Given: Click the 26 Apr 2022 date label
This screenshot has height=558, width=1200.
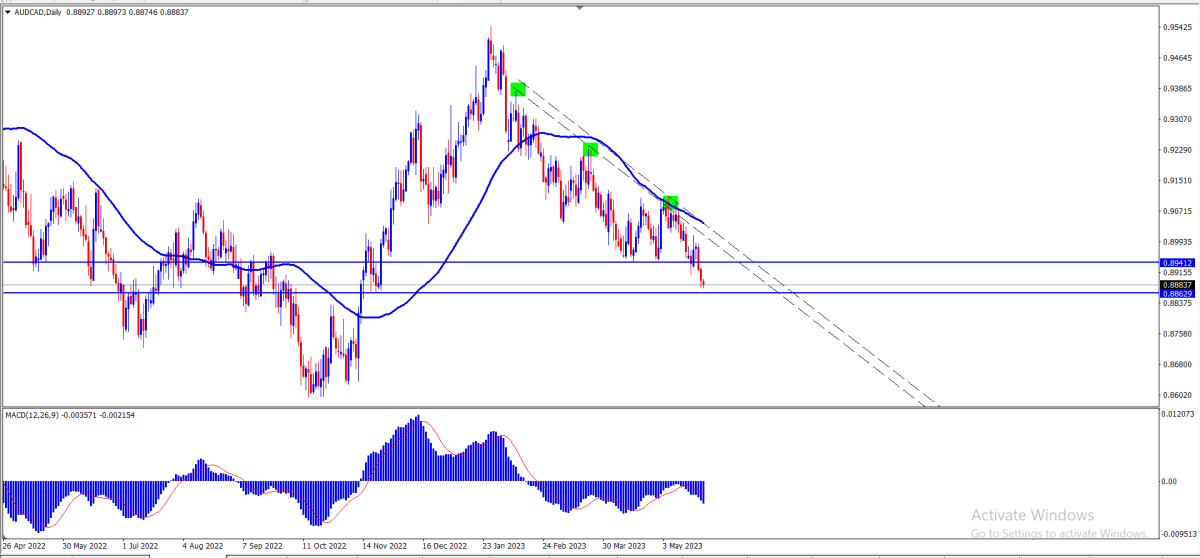Looking at the screenshot, I should tap(25, 547).
